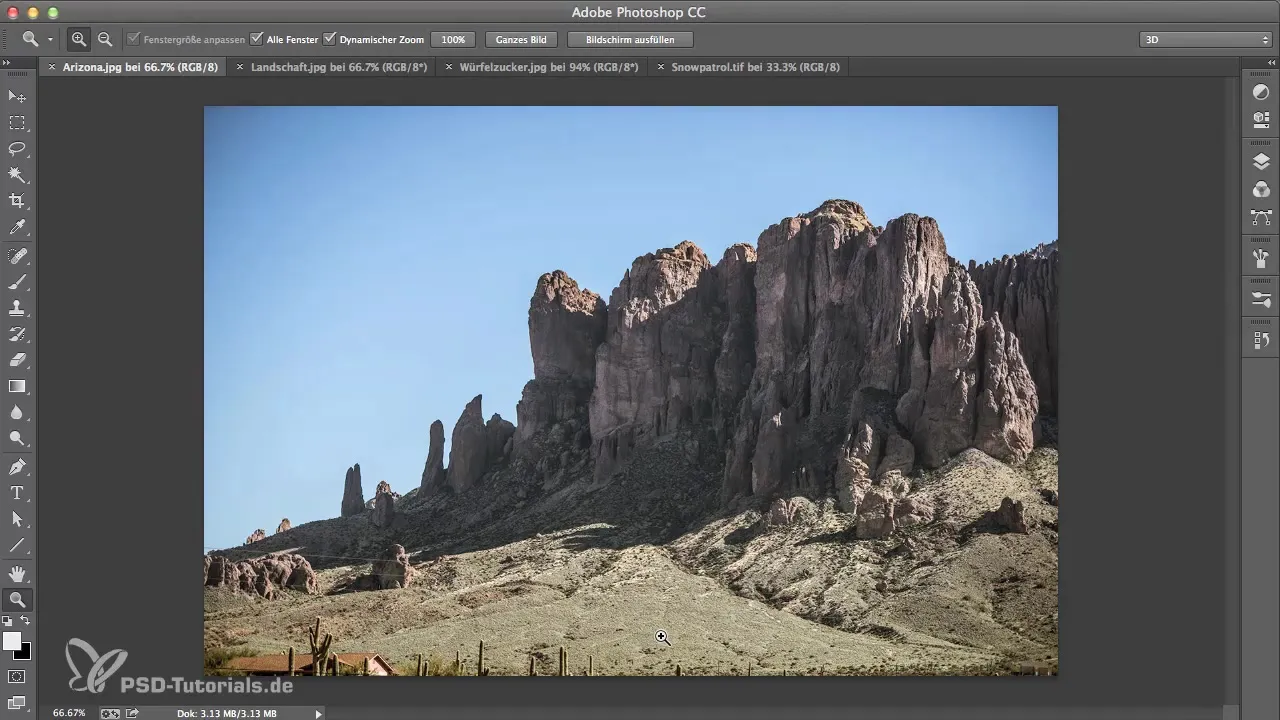This screenshot has width=1280, height=720.
Task: Open the 3D workspace dropdown
Action: tap(1205, 40)
